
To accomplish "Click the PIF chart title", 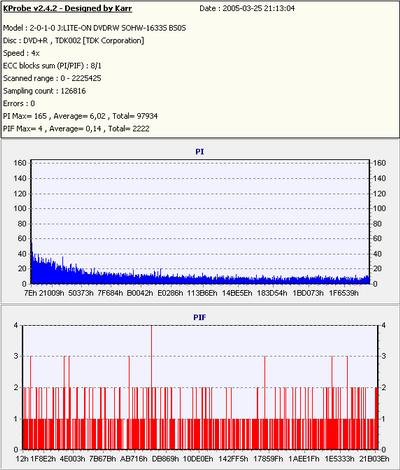I will 200,317.
